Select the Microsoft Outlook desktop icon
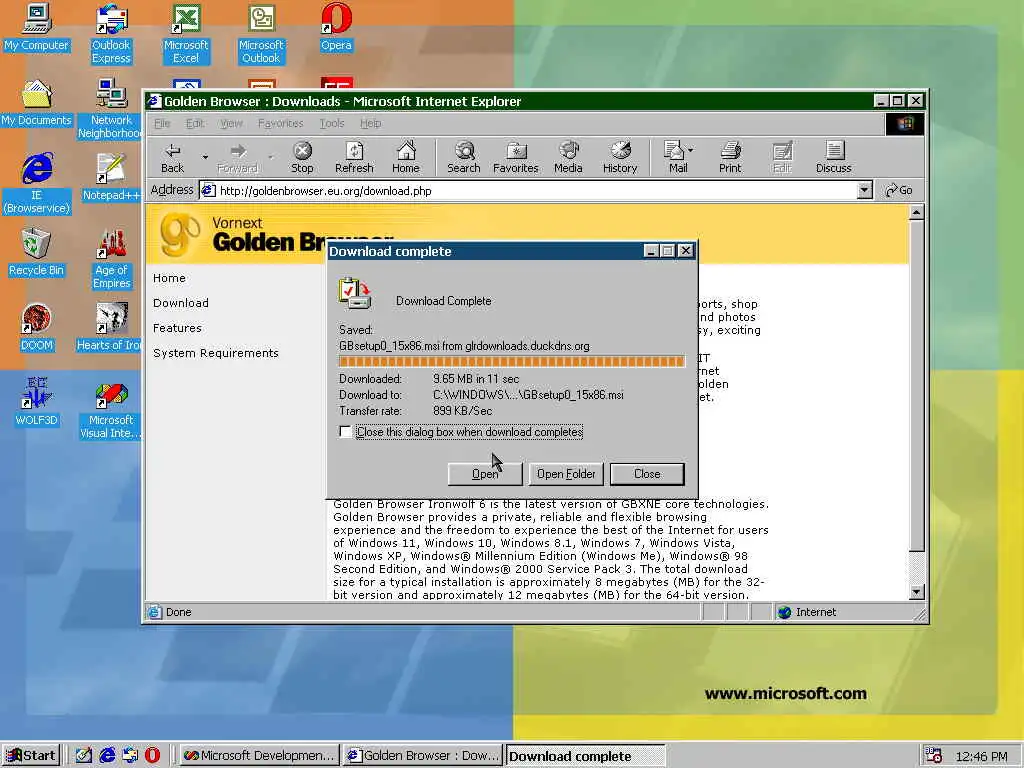Viewport: 1024px width, 768px height. (261, 34)
